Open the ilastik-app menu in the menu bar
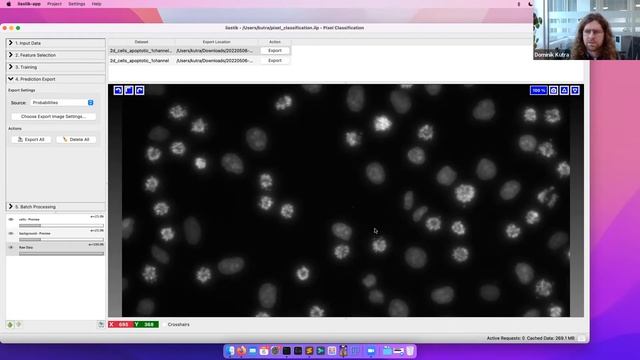 [x=29, y=4]
